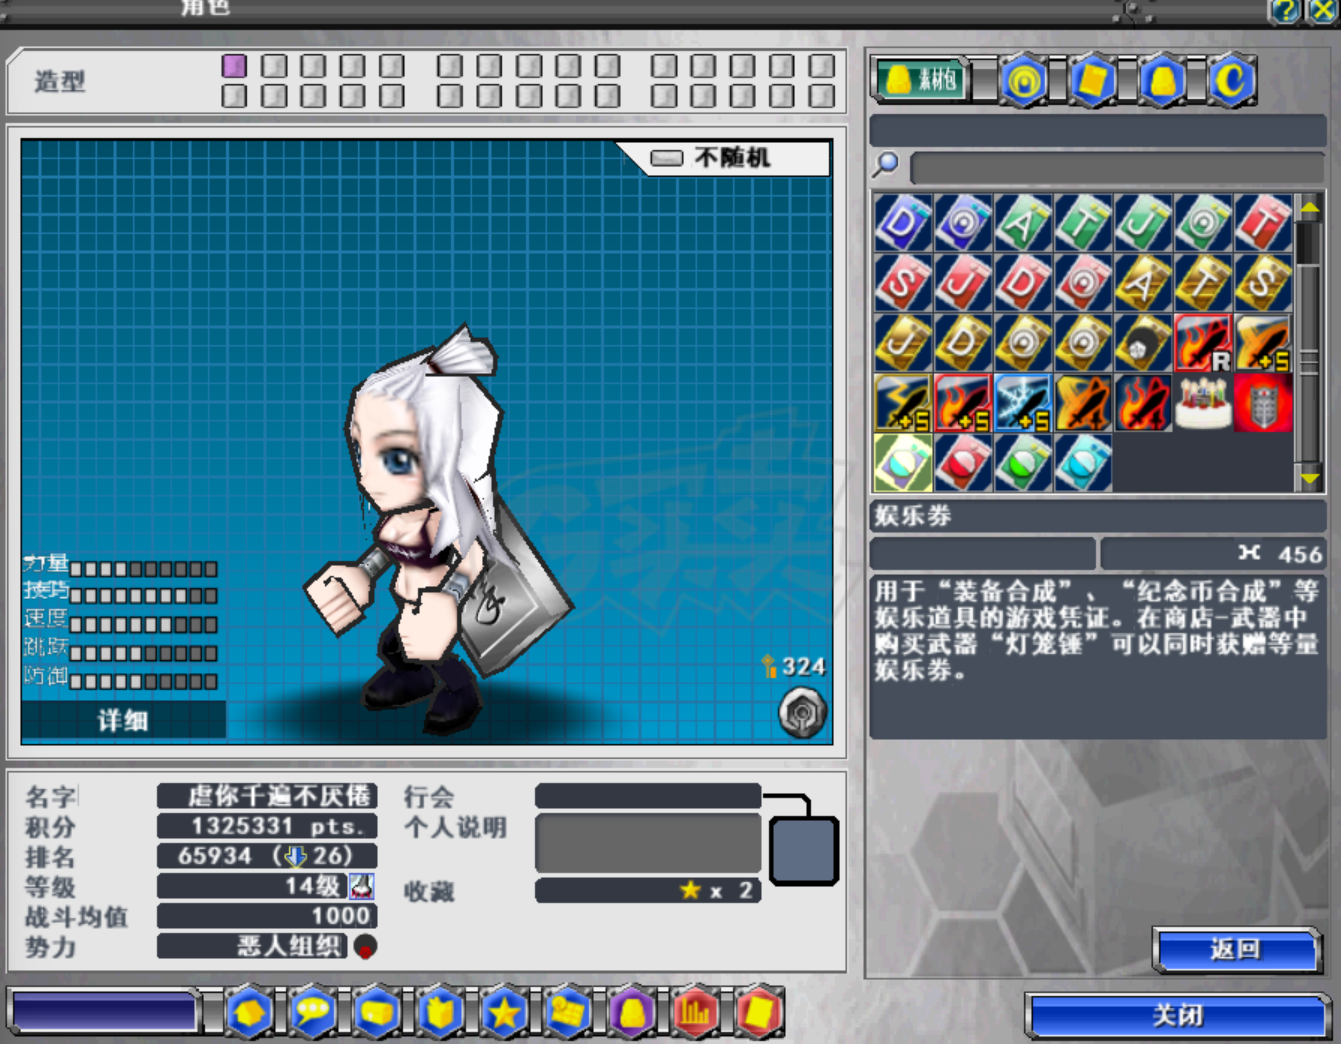The width and height of the screenshot is (1341, 1044).
Task: Switch to the 素材包 tab
Action: (923, 80)
